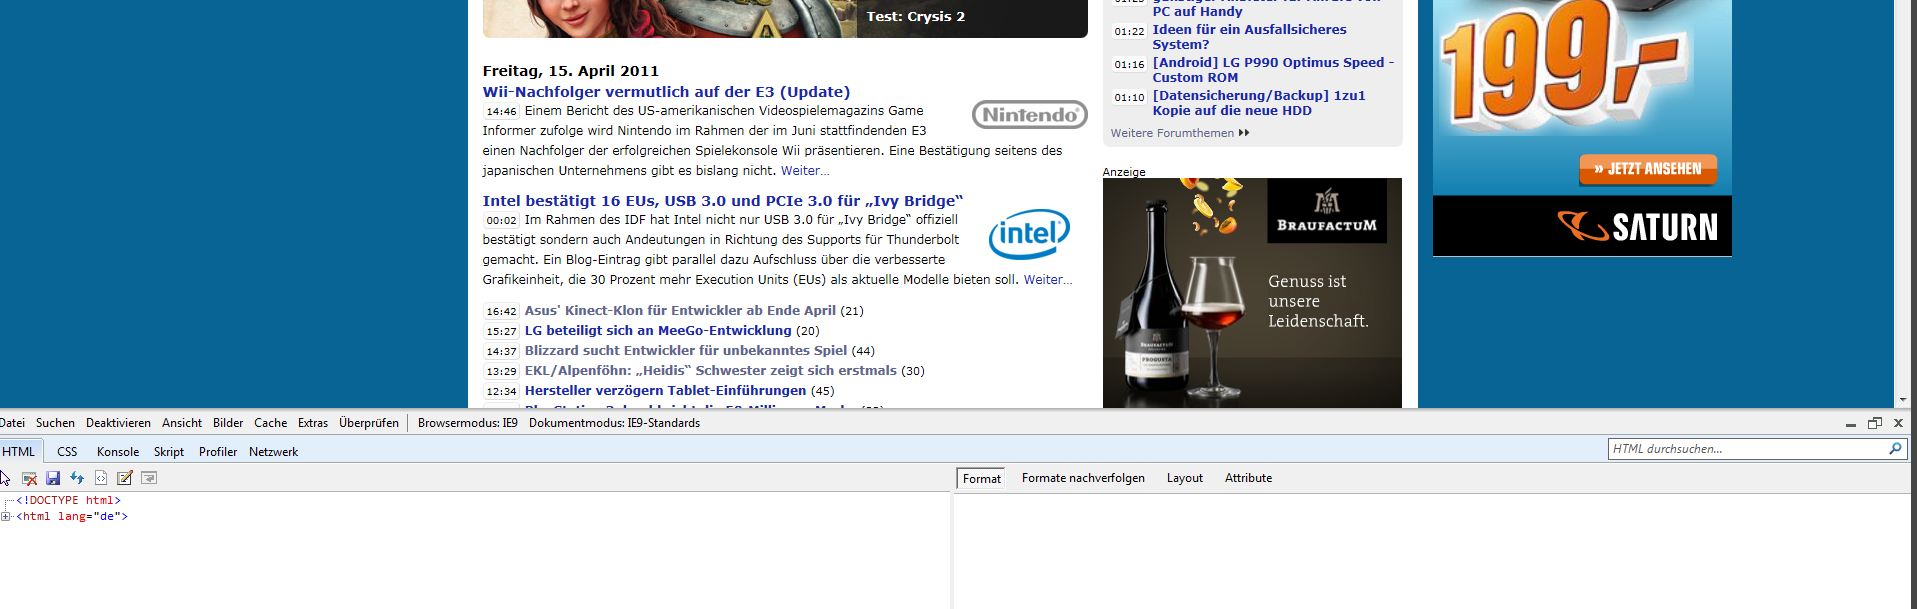1917x609 pixels.
Task: Open [Android] LG P990 Optimus Speed thread
Action: [x=1273, y=70]
